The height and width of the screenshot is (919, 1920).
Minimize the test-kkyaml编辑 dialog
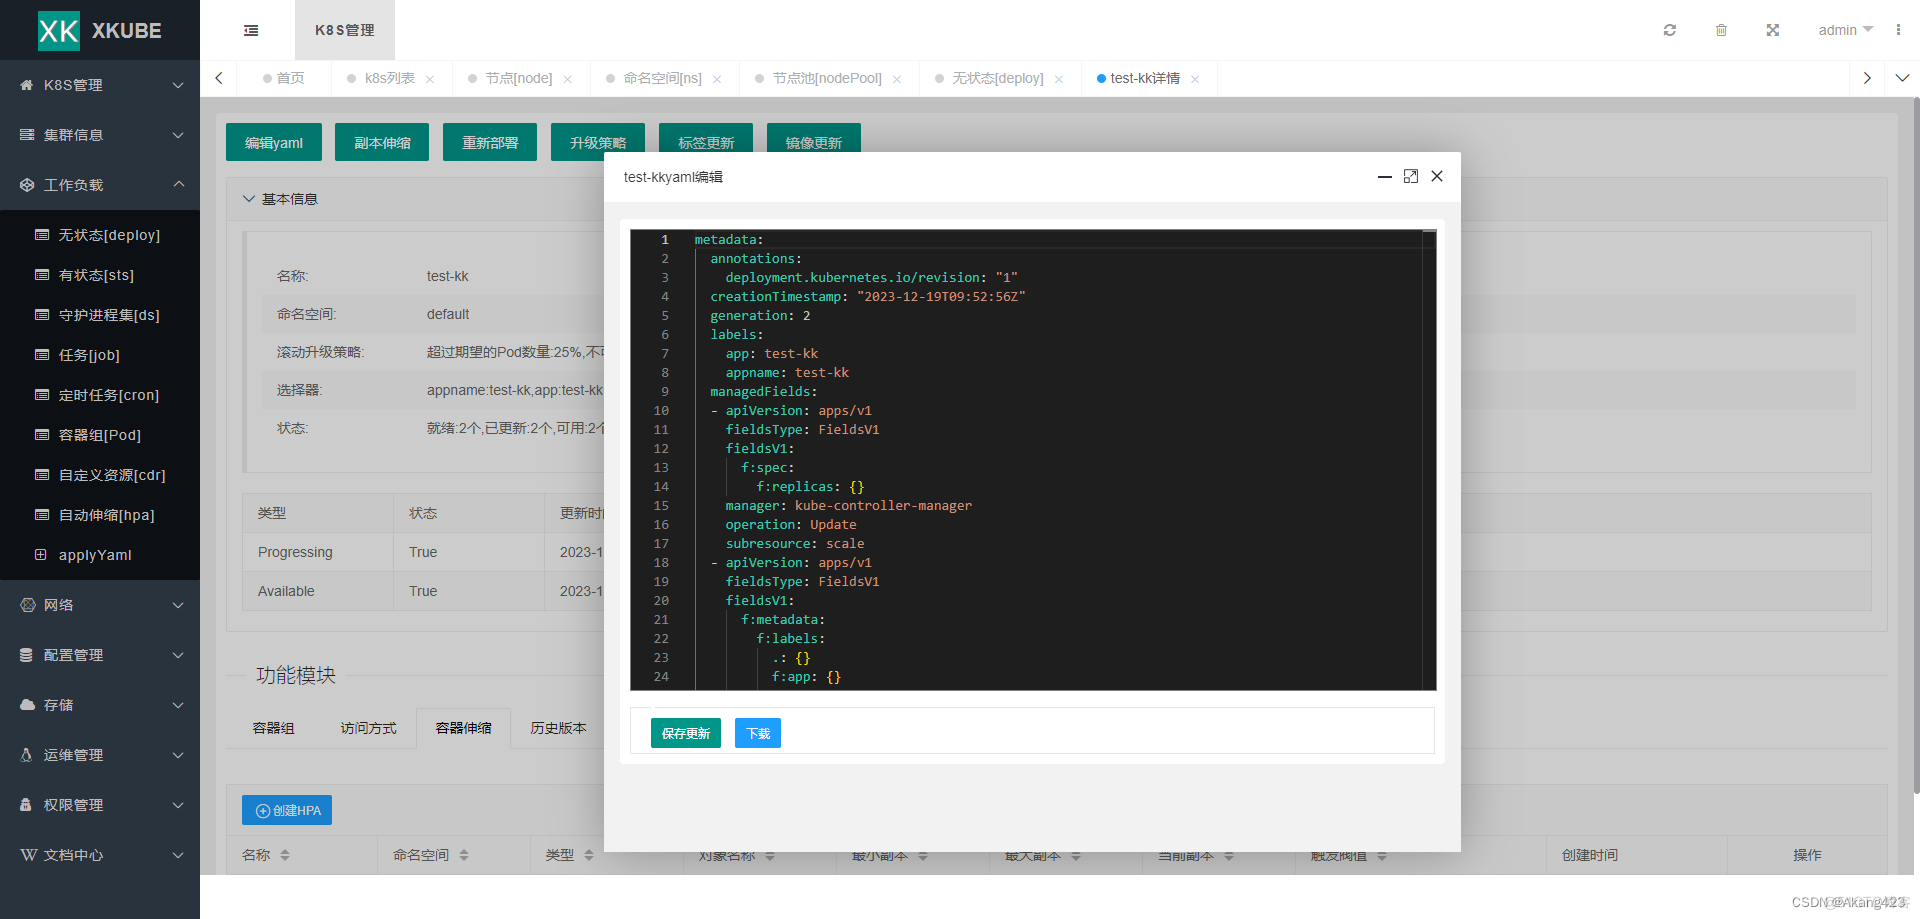pyautogui.click(x=1385, y=176)
